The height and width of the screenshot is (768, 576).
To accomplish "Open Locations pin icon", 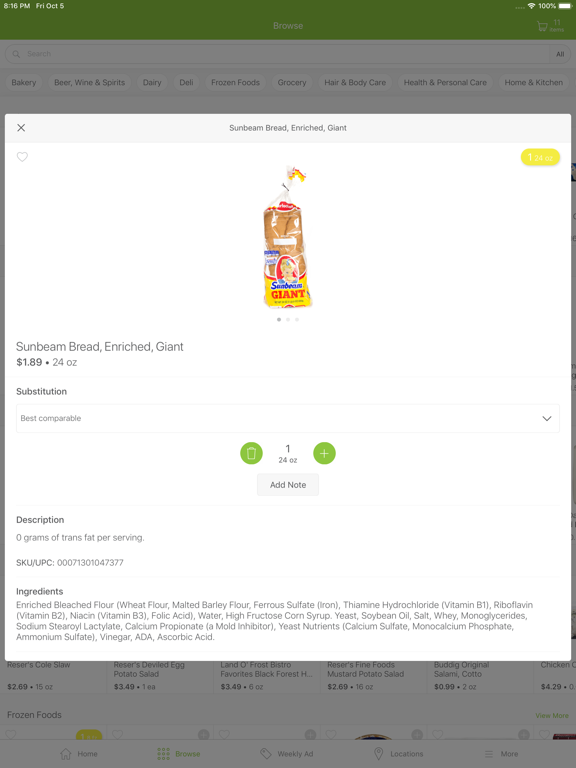I will (x=378, y=754).
